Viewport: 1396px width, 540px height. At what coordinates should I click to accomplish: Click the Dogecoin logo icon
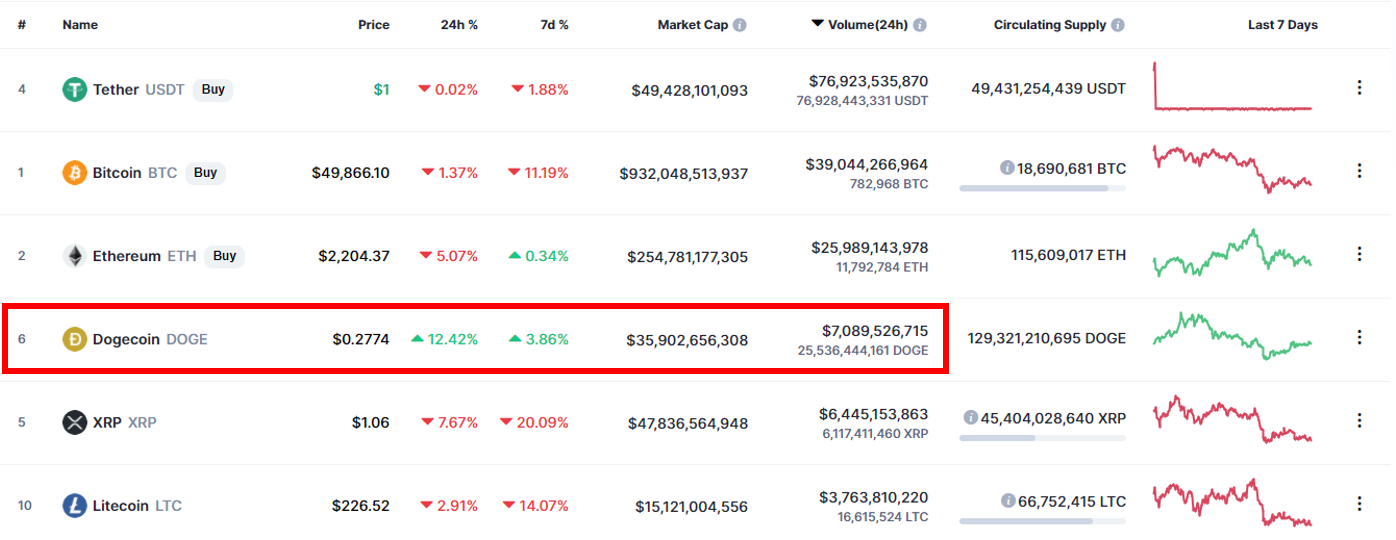pyautogui.click(x=75, y=339)
